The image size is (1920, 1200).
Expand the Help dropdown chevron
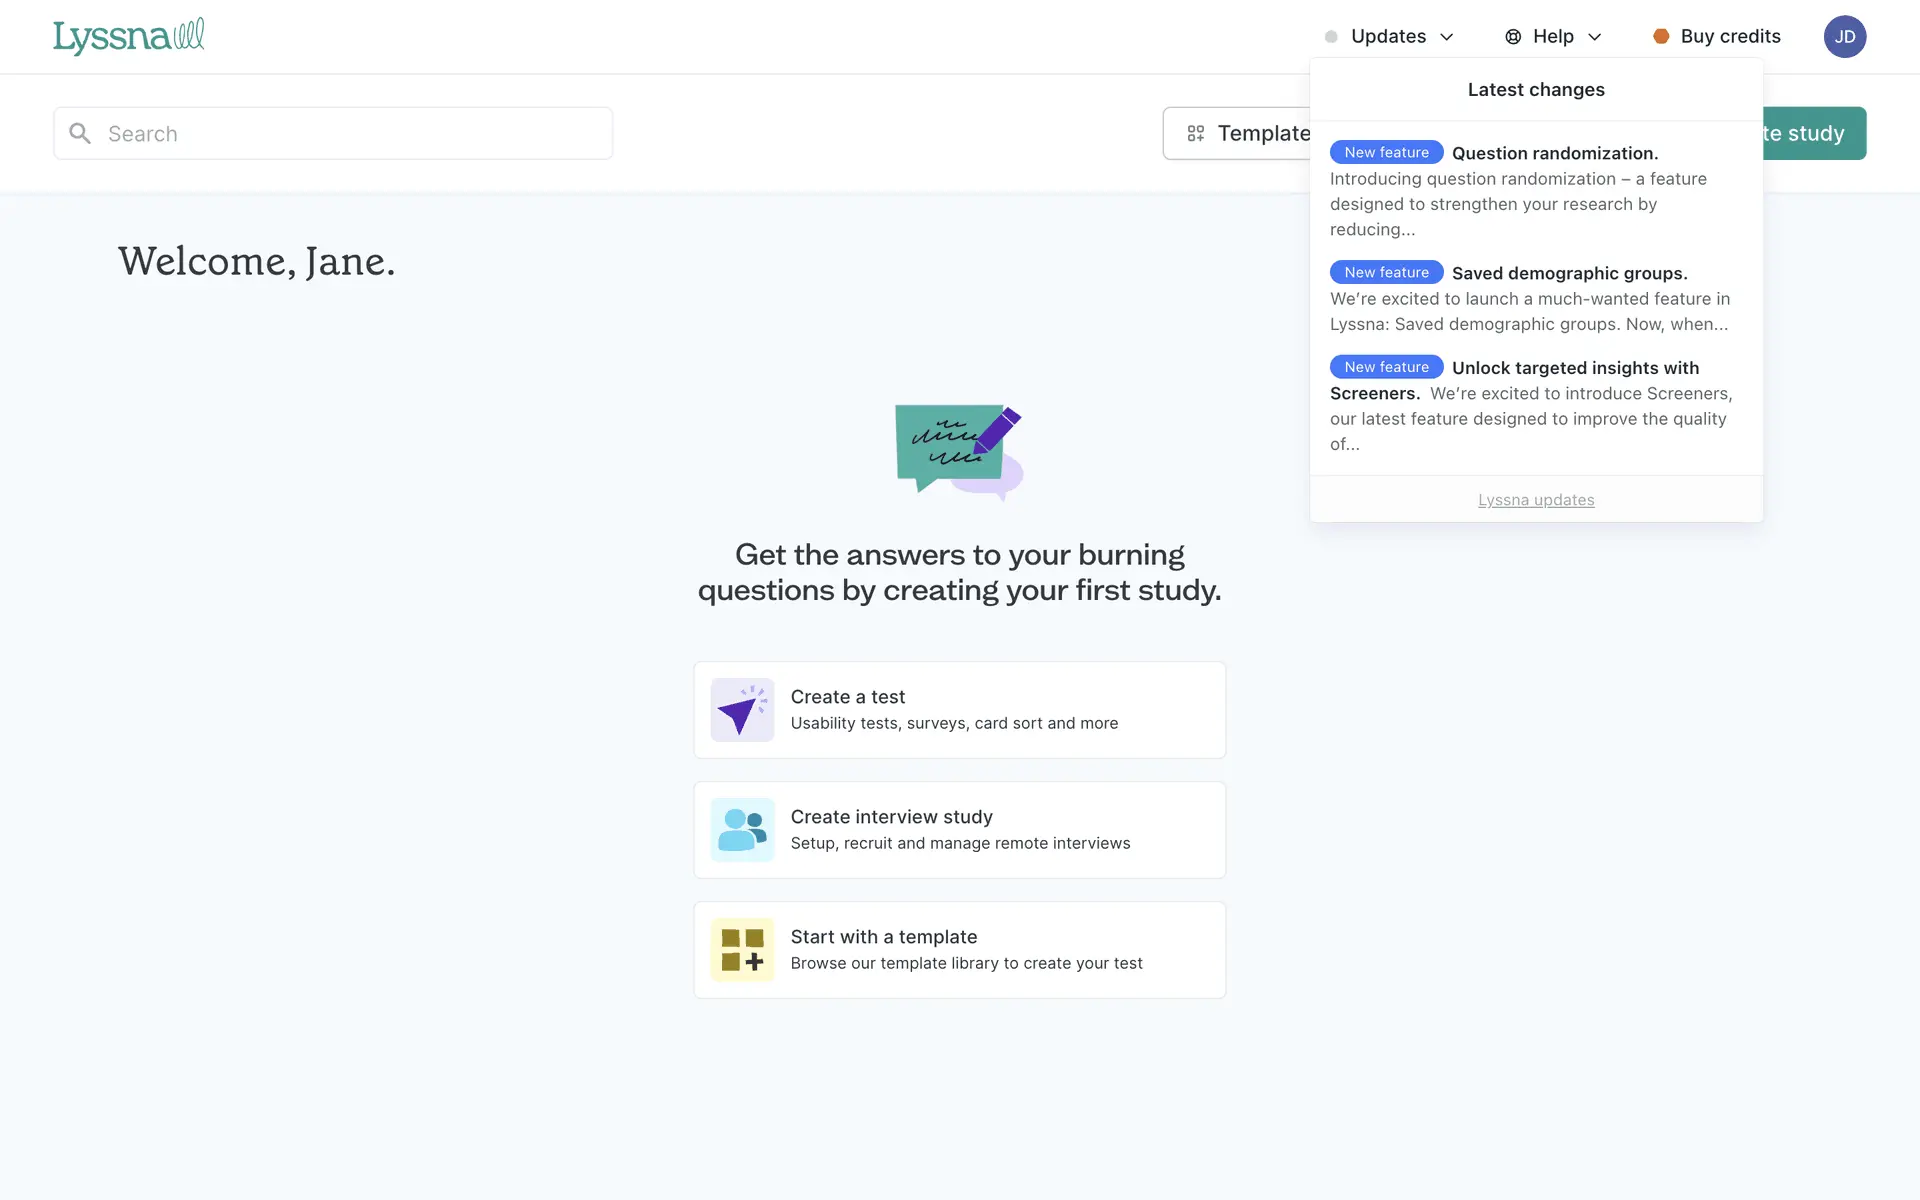point(1595,37)
